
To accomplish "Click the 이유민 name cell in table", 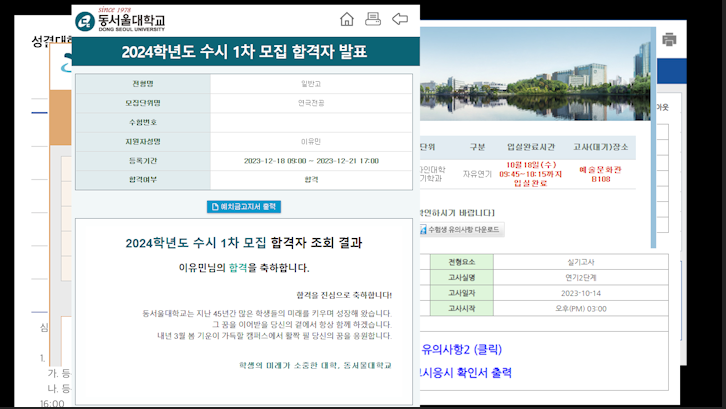I will pyautogui.click(x=311, y=141).
